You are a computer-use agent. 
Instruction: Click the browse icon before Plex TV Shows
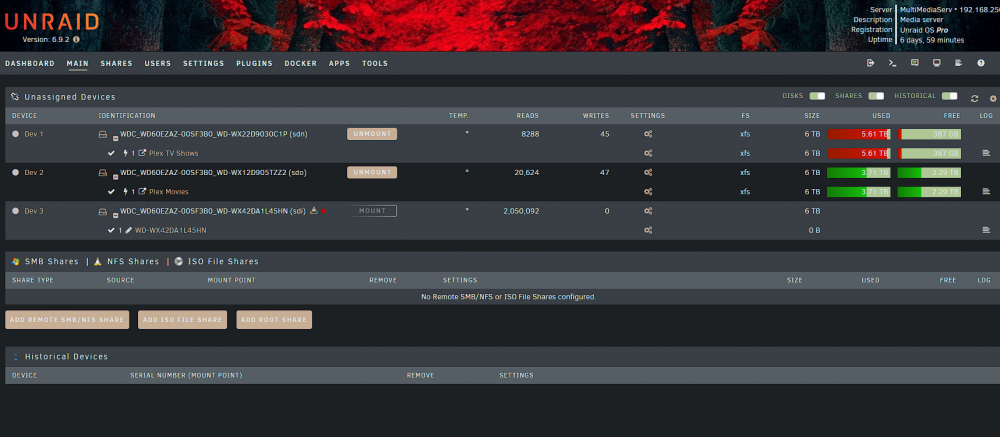(x=142, y=153)
